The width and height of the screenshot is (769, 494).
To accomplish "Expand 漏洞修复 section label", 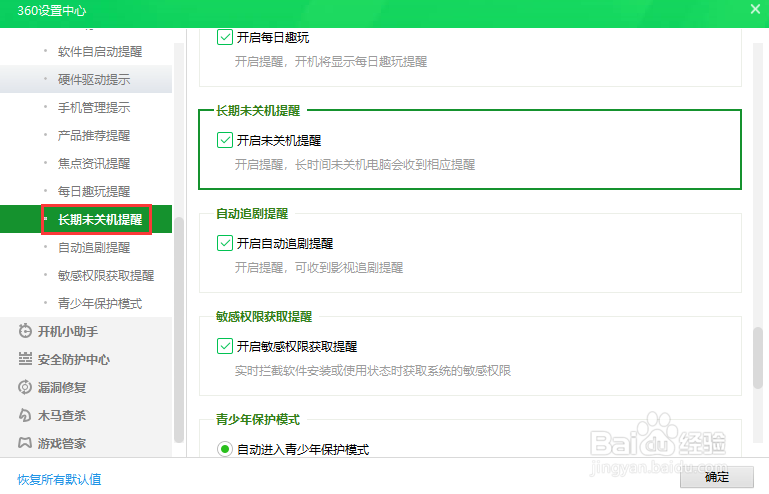I will pos(62,387).
